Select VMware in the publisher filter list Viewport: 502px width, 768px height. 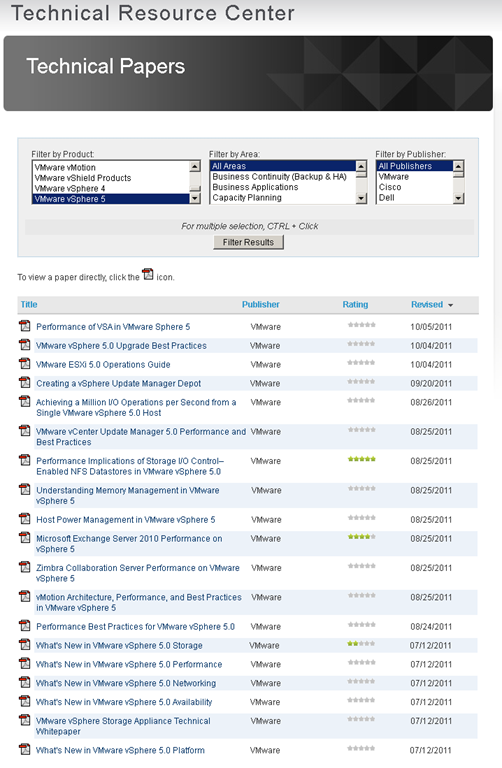point(415,176)
